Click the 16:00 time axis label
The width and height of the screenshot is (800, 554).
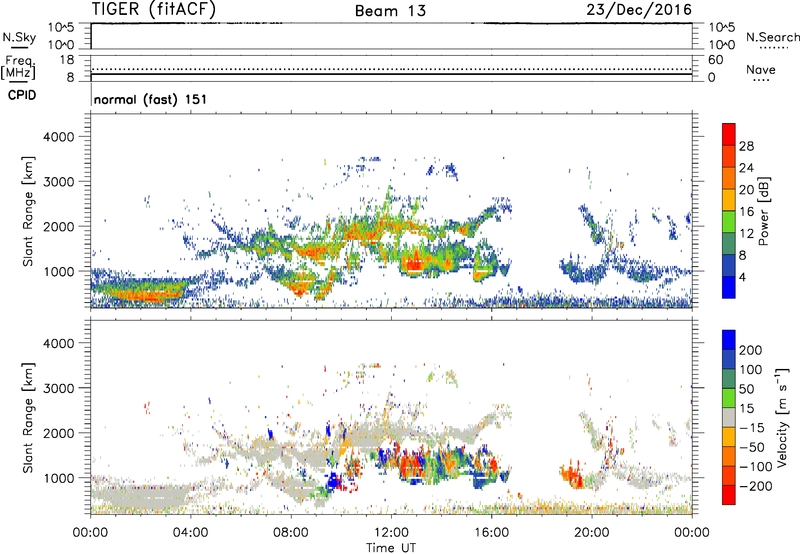tap(491, 533)
